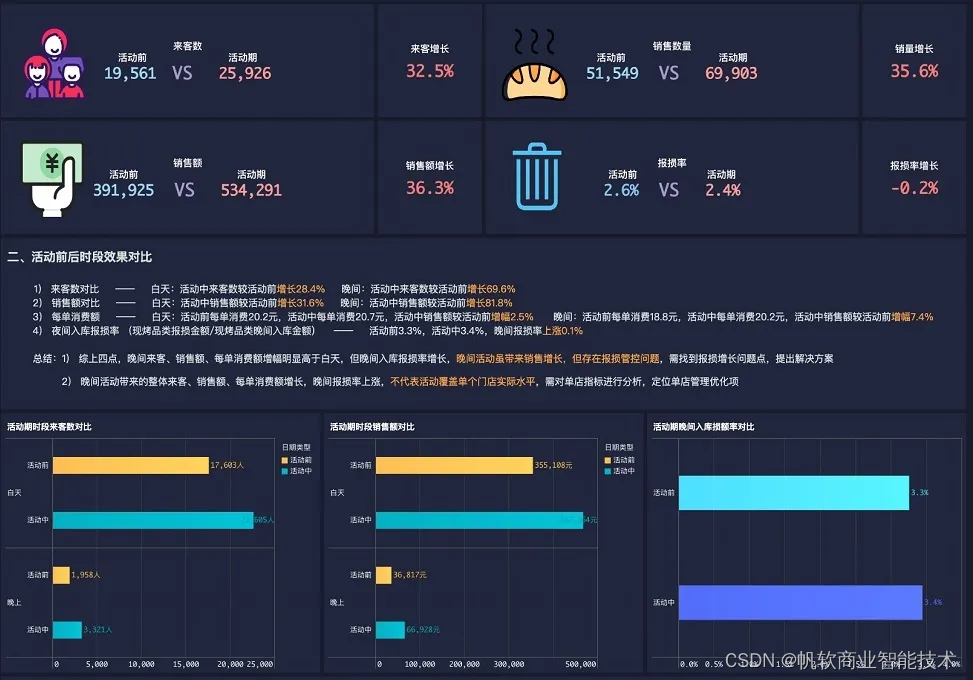Click 活动前 orange legend in 销售额对比 chart

(x=619, y=460)
